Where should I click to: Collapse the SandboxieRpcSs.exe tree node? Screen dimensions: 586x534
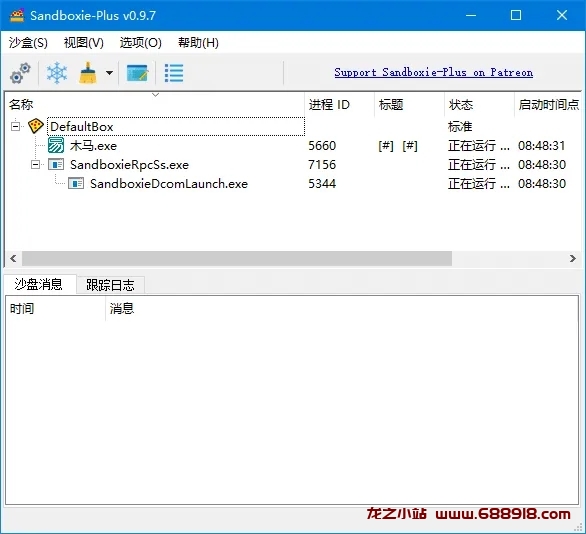click(x=35, y=164)
